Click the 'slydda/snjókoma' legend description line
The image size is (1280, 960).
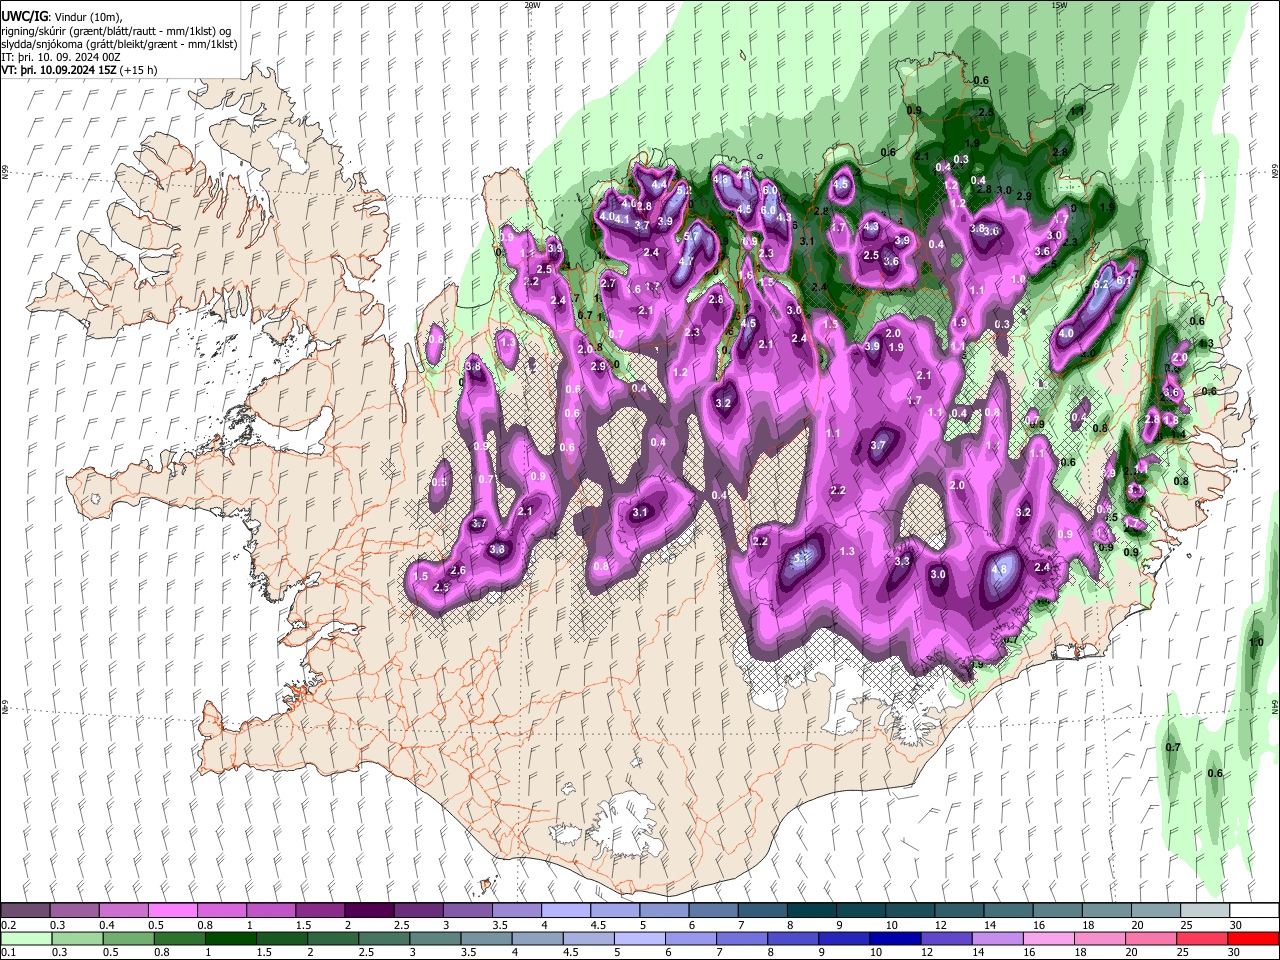tap(119, 45)
